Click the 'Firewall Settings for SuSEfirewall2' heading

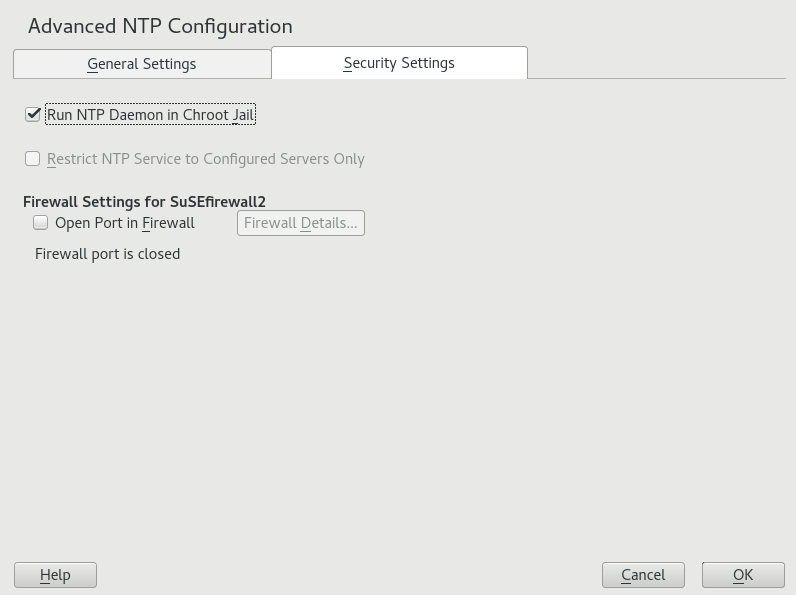[x=144, y=201]
